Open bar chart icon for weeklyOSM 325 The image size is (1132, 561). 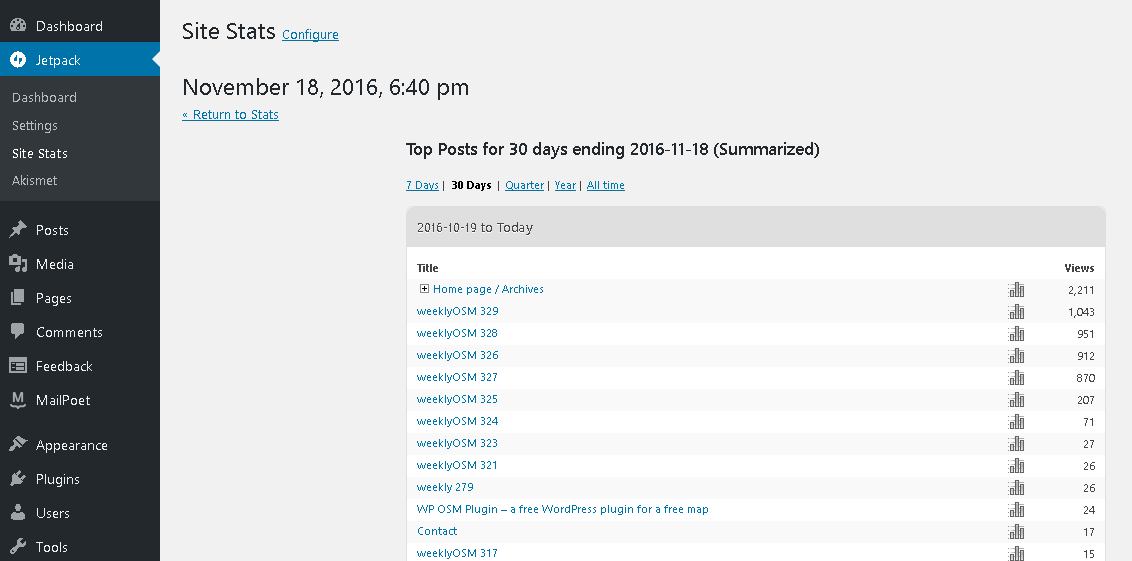pyautogui.click(x=1016, y=399)
